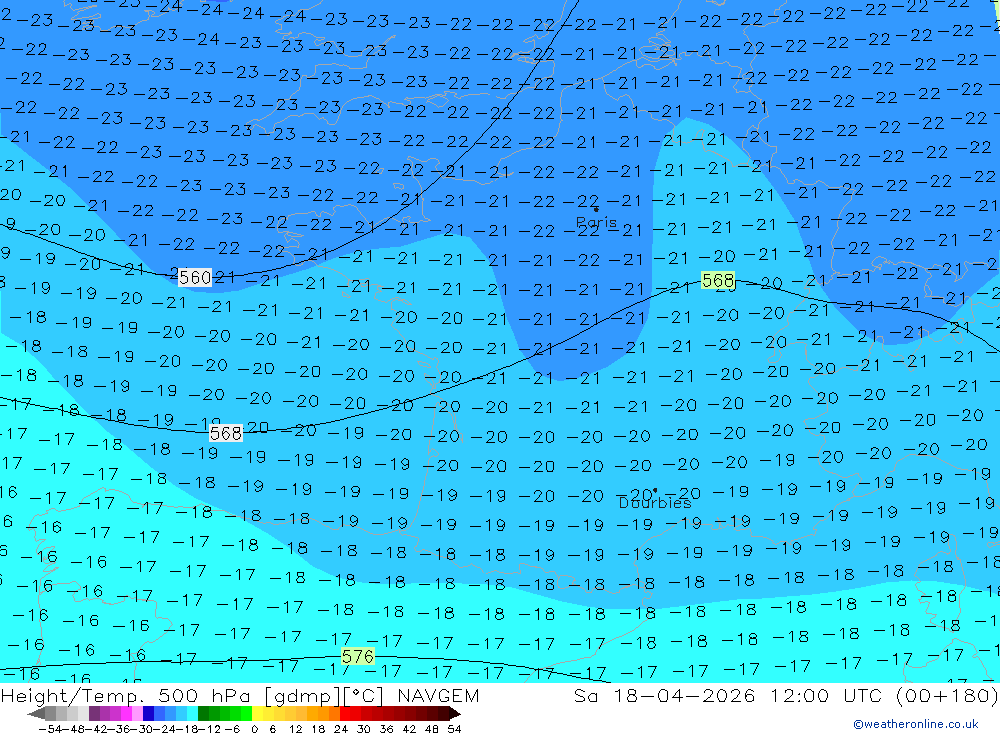Click the NAVGEM model name in title
The image size is (1000, 733).
(x=438, y=695)
